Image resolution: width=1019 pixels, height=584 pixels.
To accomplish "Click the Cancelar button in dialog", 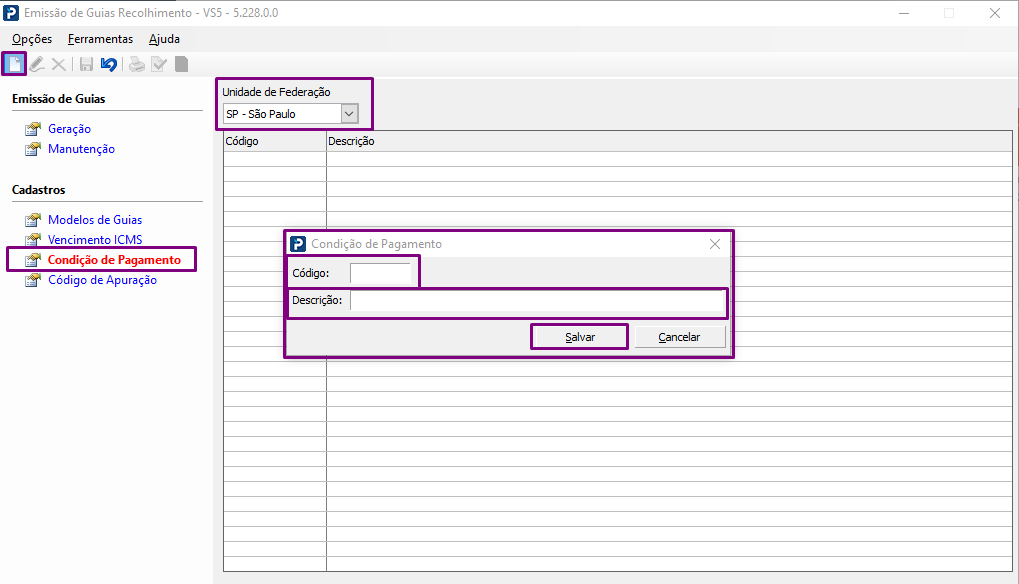I will tap(679, 337).
